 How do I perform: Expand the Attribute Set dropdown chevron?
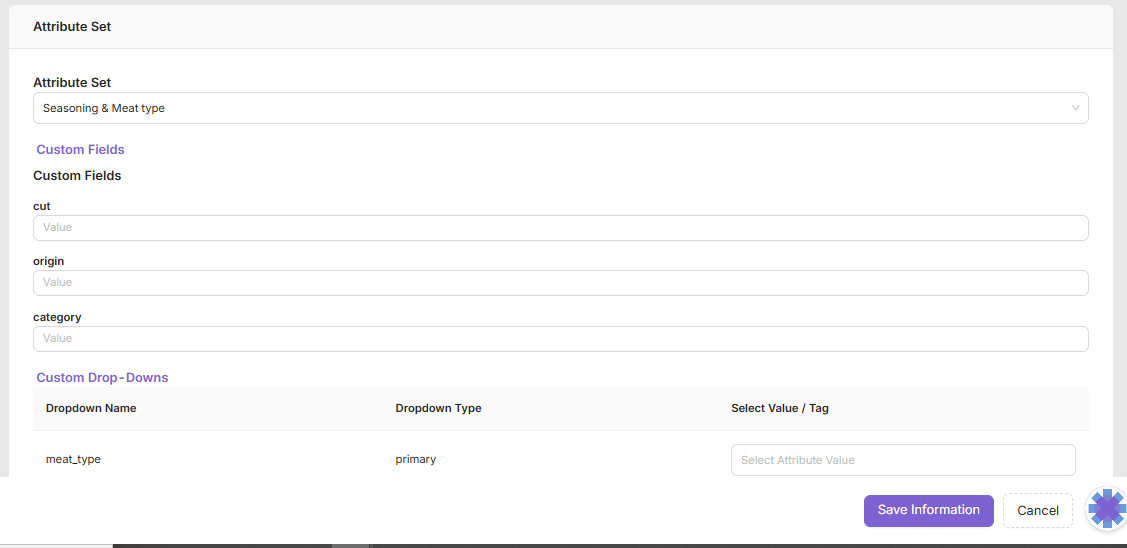pyautogui.click(x=1075, y=108)
